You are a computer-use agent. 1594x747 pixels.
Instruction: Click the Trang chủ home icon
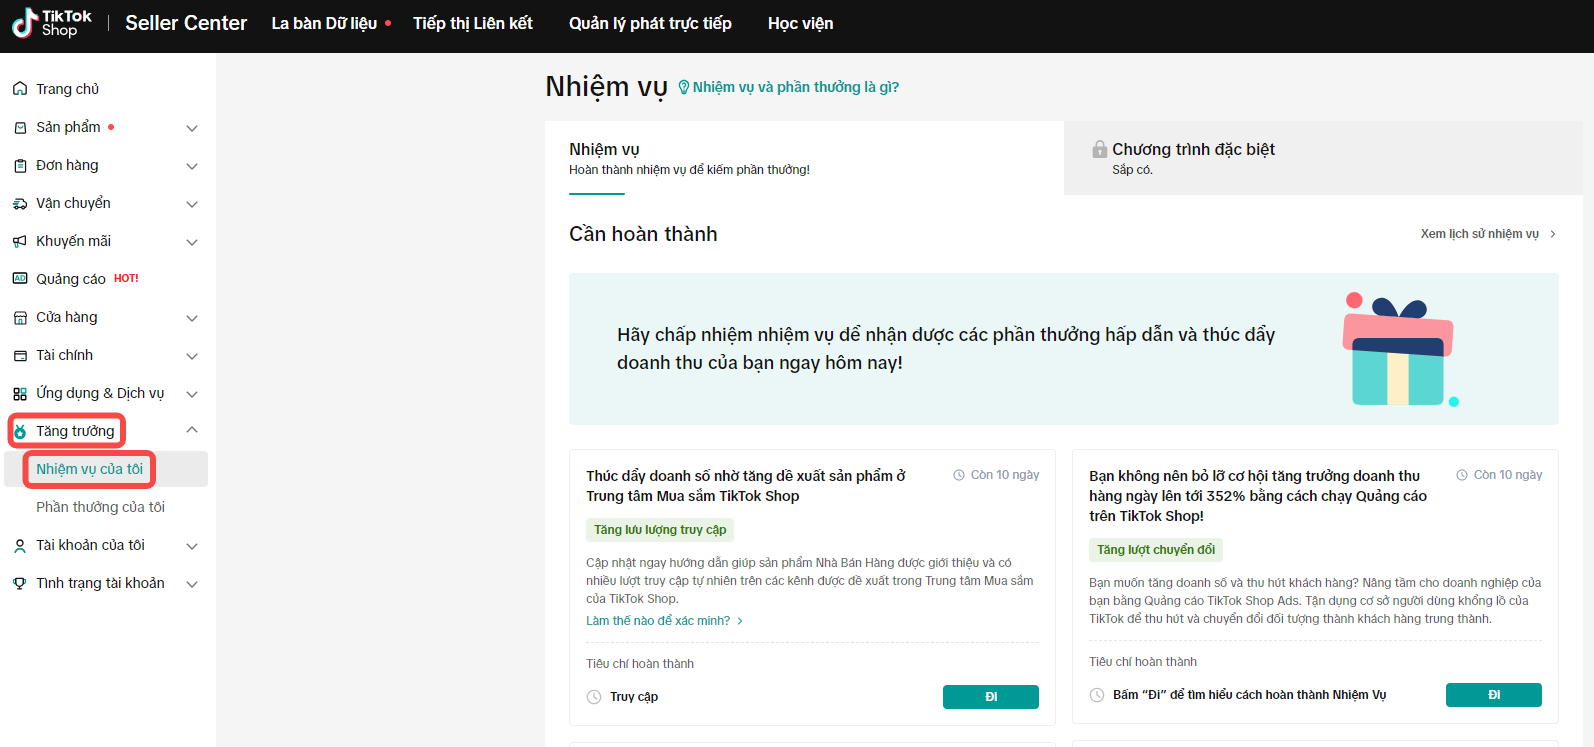pyautogui.click(x=20, y=89)
